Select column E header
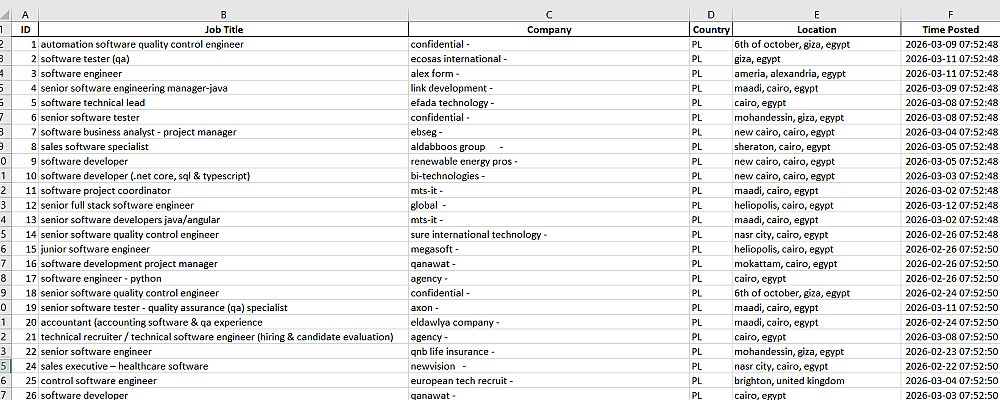This screenshot has width=1000, height=400. coord(816,14)
